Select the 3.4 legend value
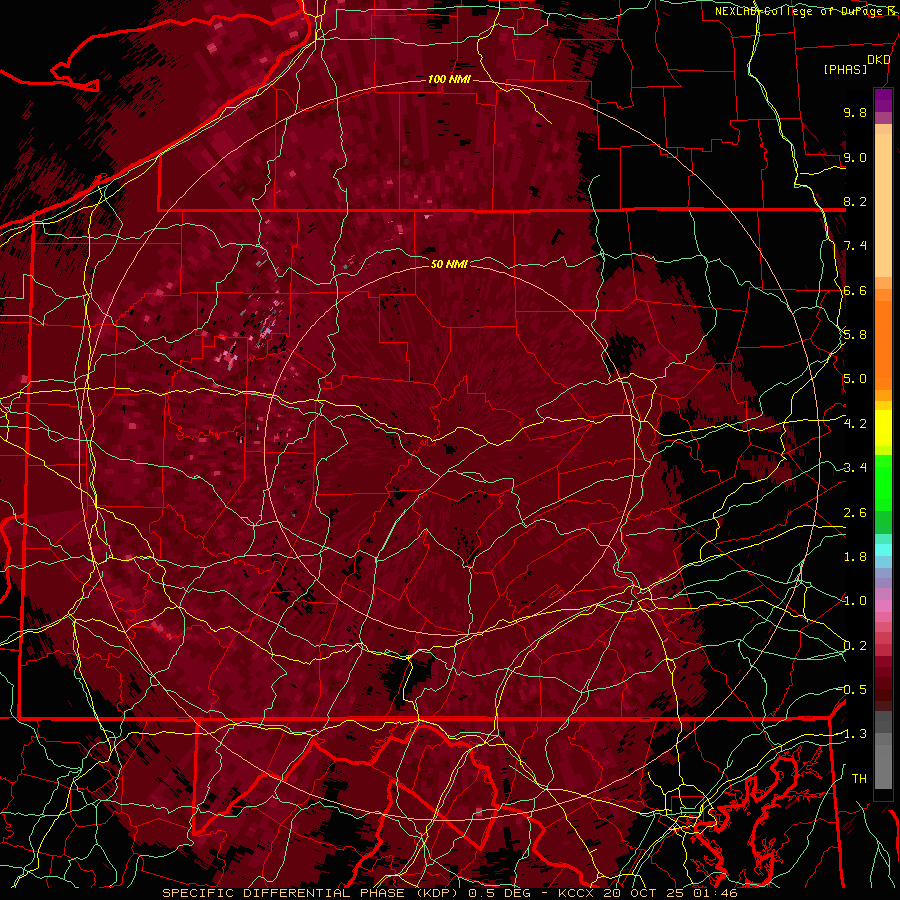The image size is (900, 900). [855, 468]
